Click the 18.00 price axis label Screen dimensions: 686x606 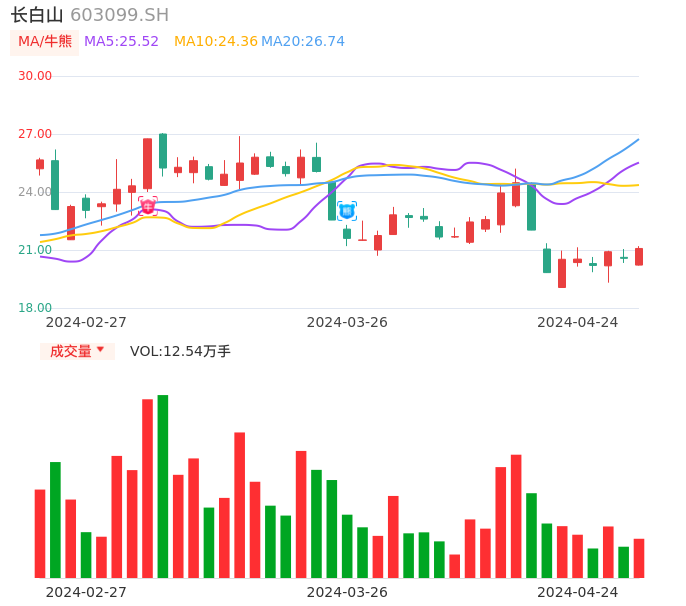tap(35, 308)
